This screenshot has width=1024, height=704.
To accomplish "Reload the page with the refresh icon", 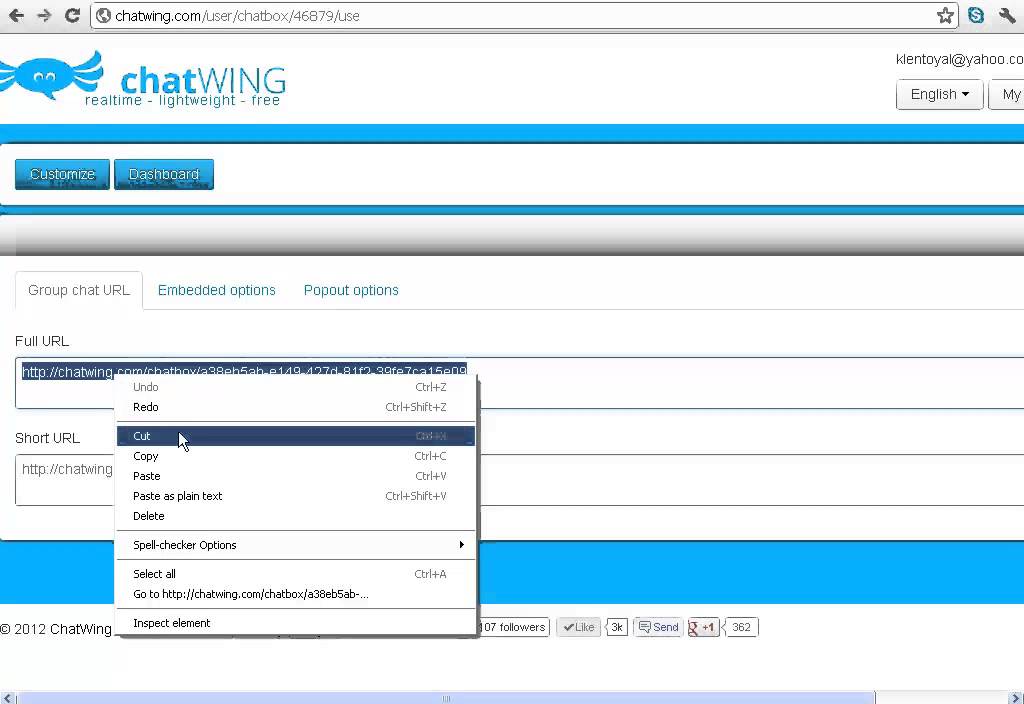I will click(x=72, y=15).
